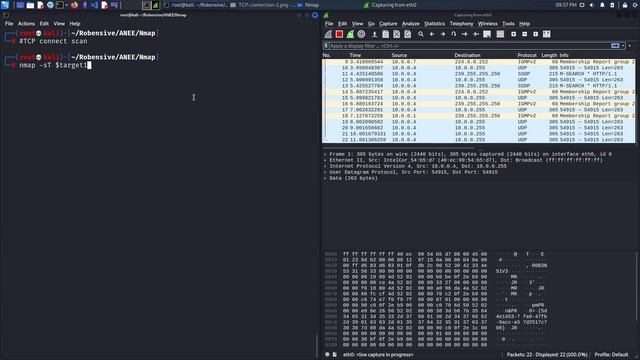Open a capture file from Wireshark toolbar
Screen dimensions: 640x360
(x=374, y=34)
